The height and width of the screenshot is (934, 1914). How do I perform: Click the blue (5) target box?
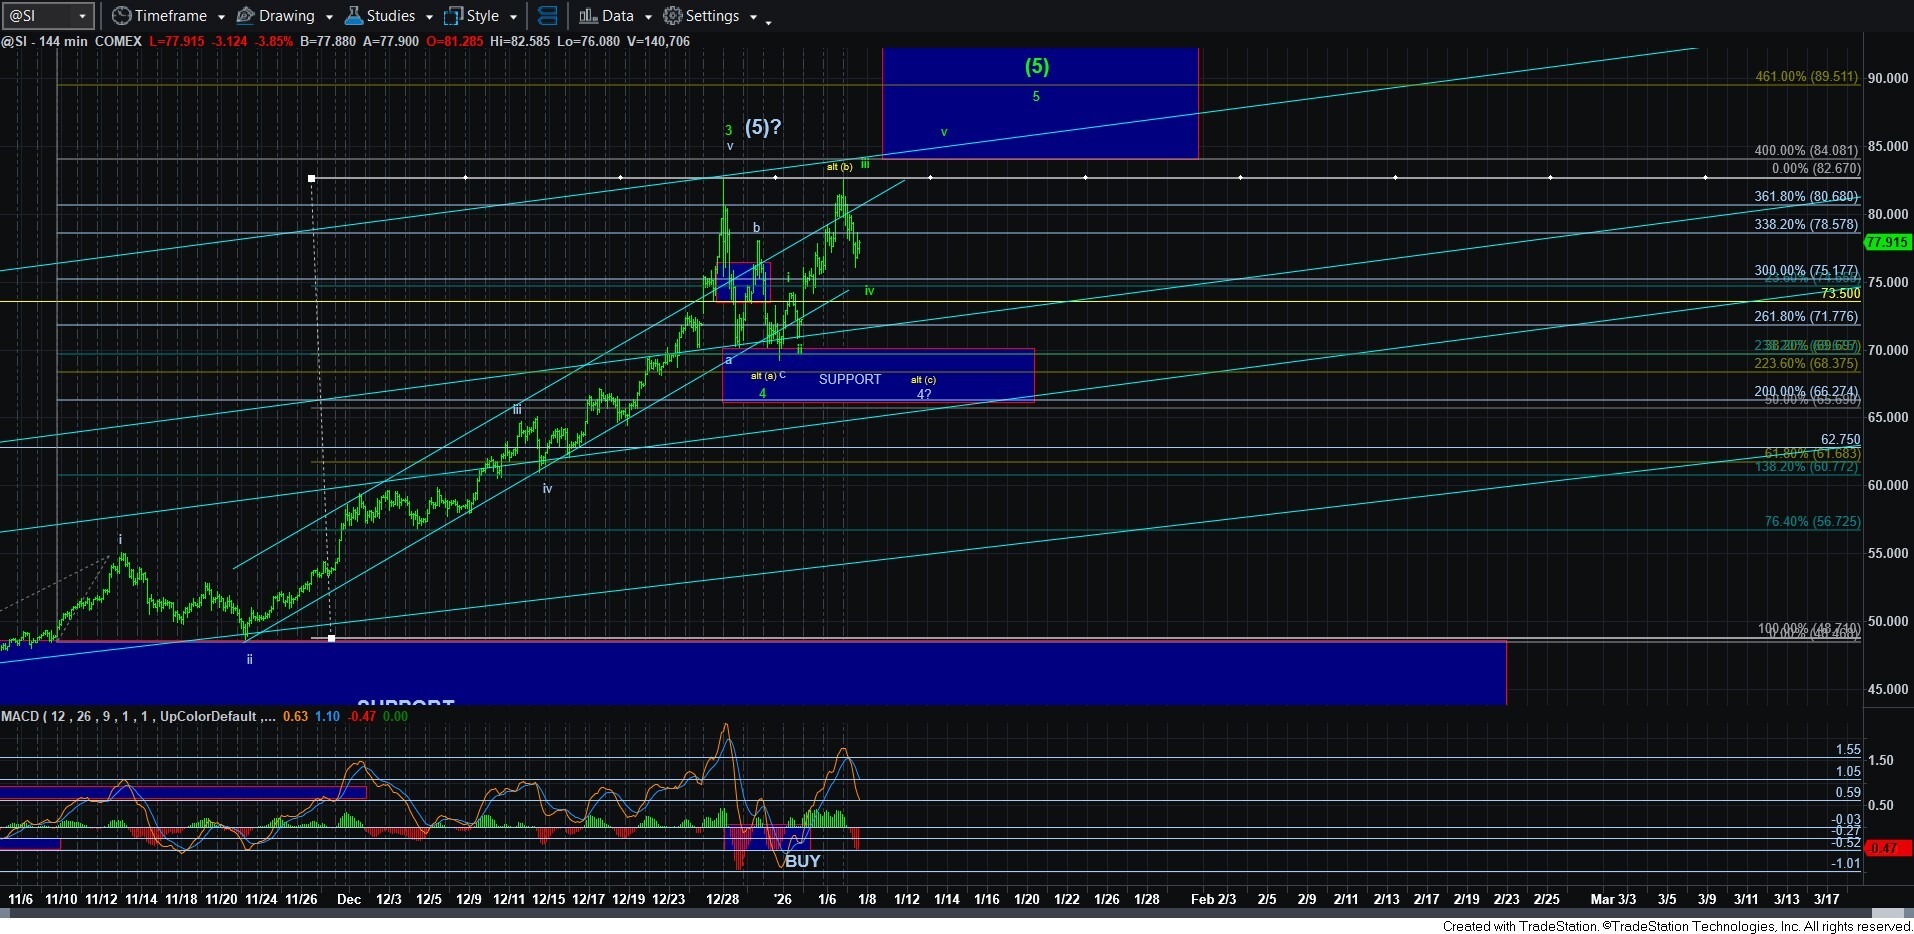(x=1039, y=103)
